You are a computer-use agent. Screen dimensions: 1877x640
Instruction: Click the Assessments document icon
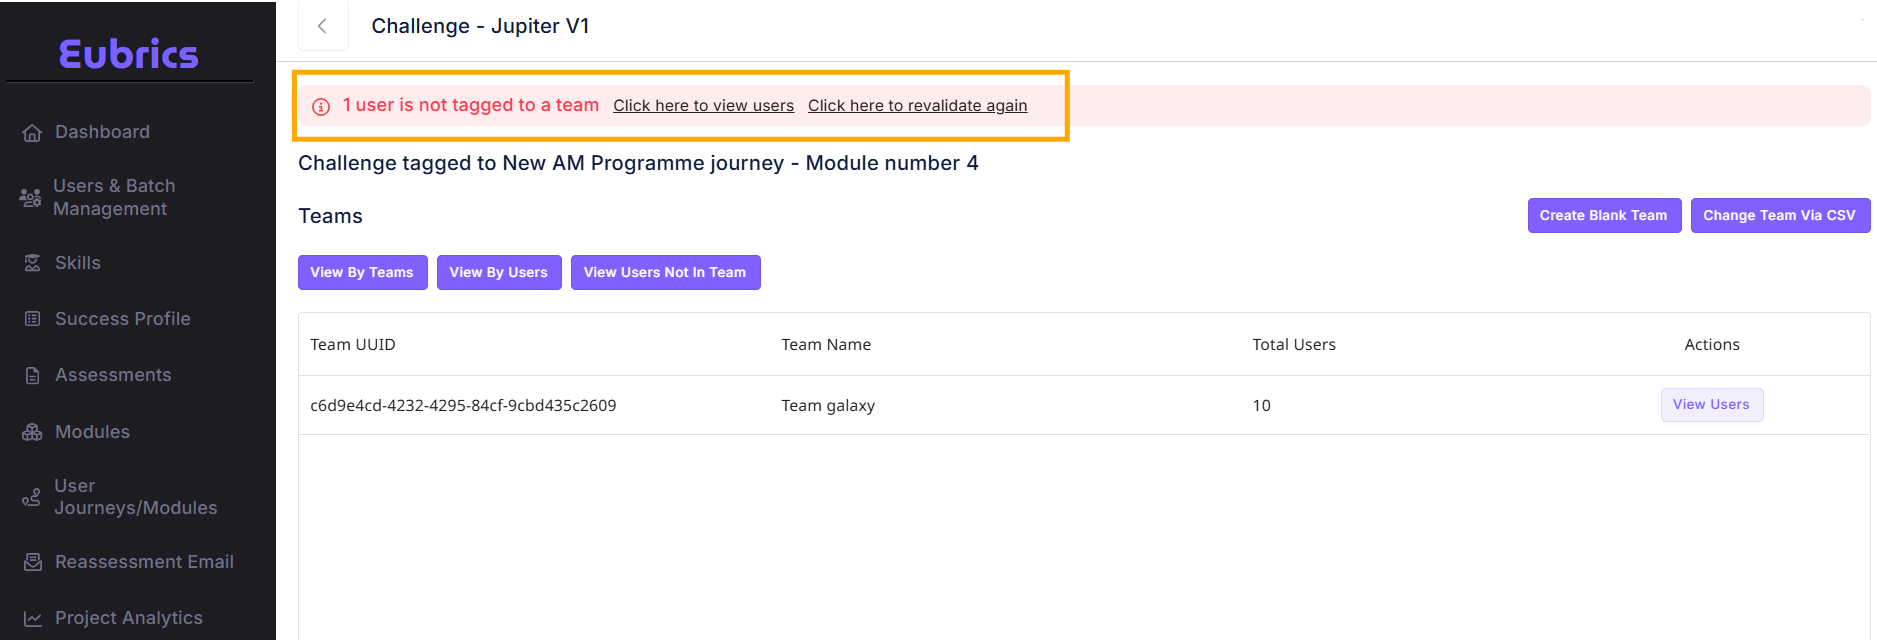[32, 376]
